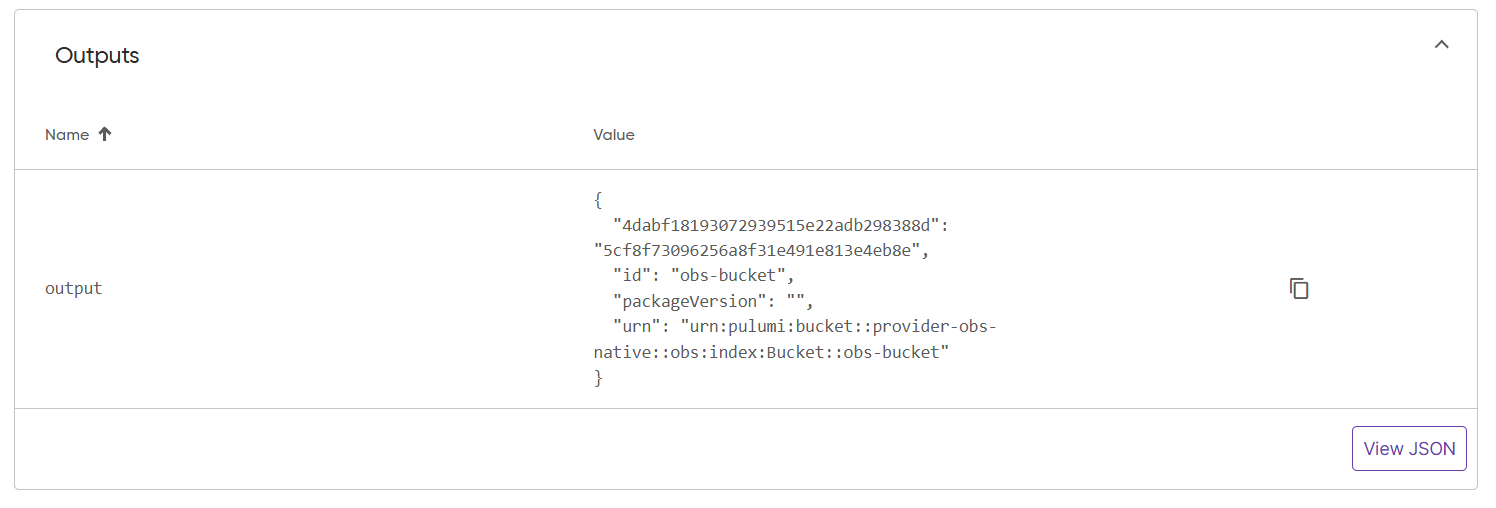Click the "packageVersion" line in the value
1496x508 pixels.
714,301
